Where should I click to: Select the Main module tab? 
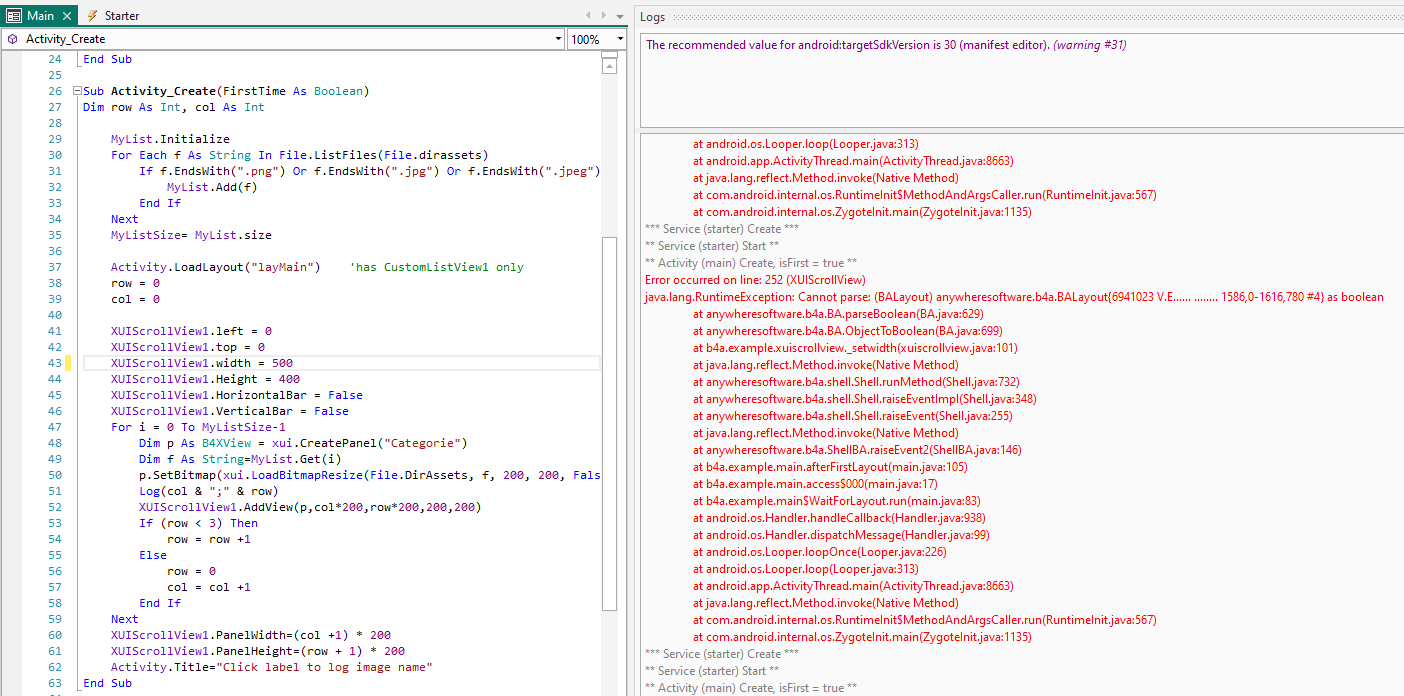(x=40, y=16)
